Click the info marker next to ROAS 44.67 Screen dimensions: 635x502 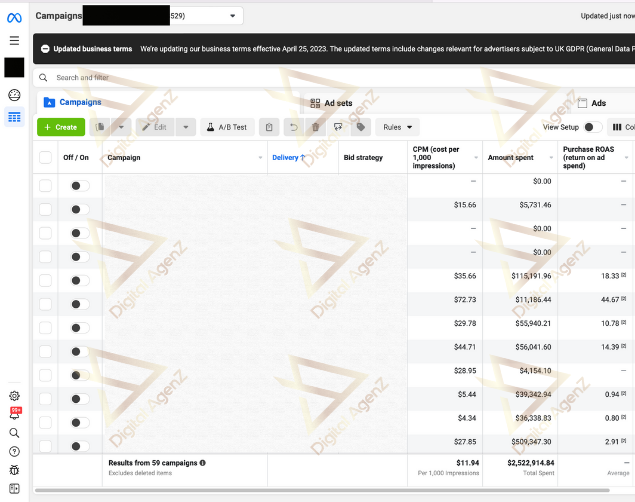pyautogui.click(x=624, y=299)
